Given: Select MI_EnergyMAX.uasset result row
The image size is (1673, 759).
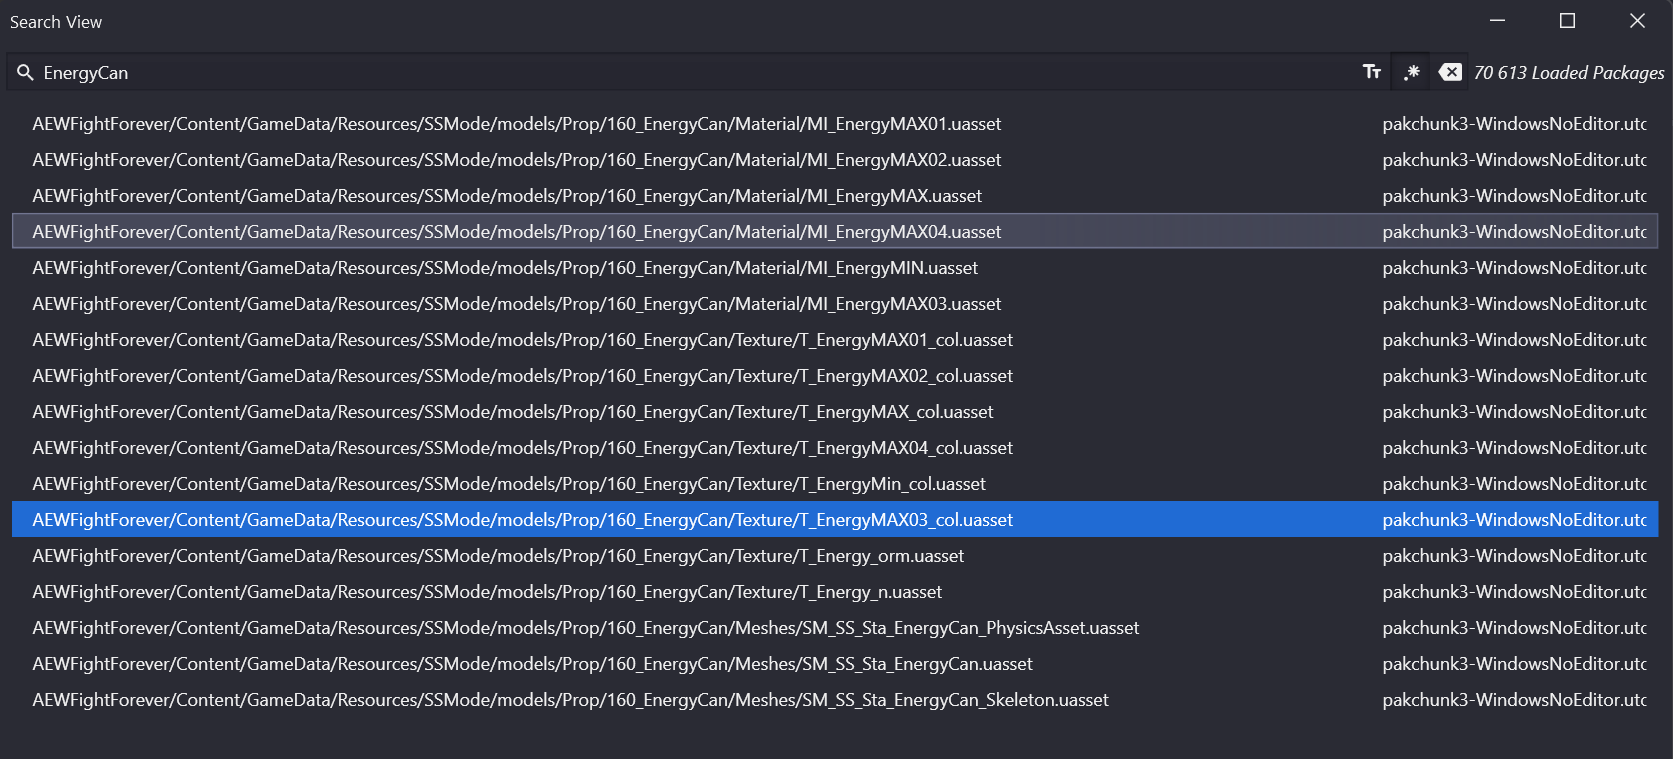Looking at the screenshot, I should 835,196.
